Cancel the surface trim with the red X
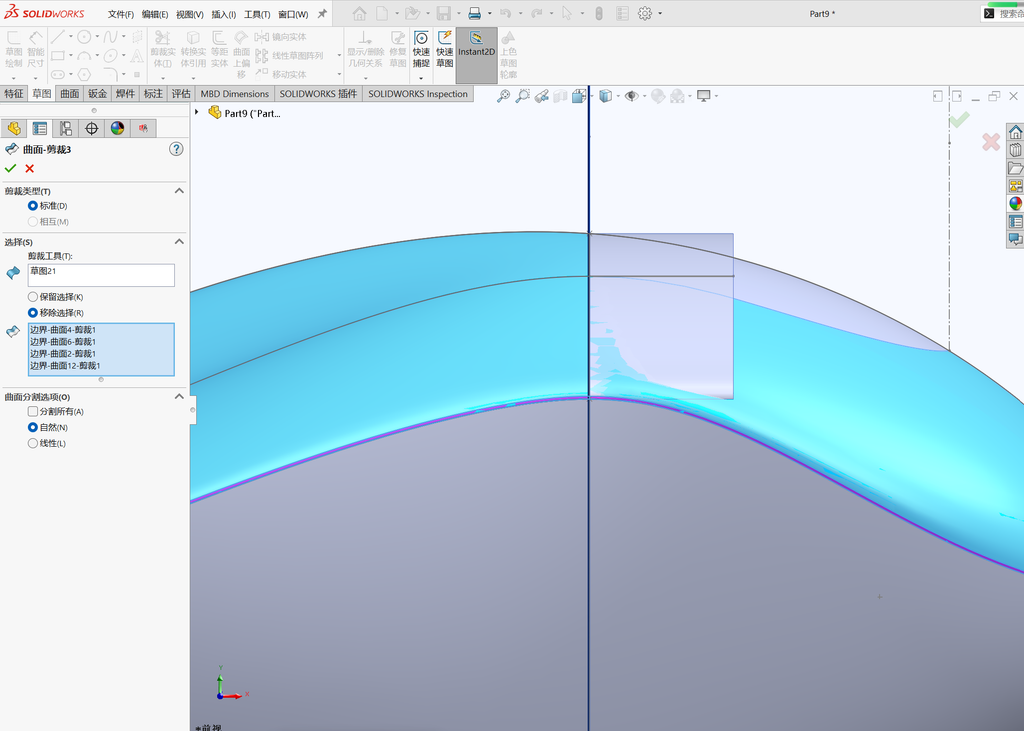The height and width of the screenshot is (731, 1024). pyautogui.click(x=29, y=169)
